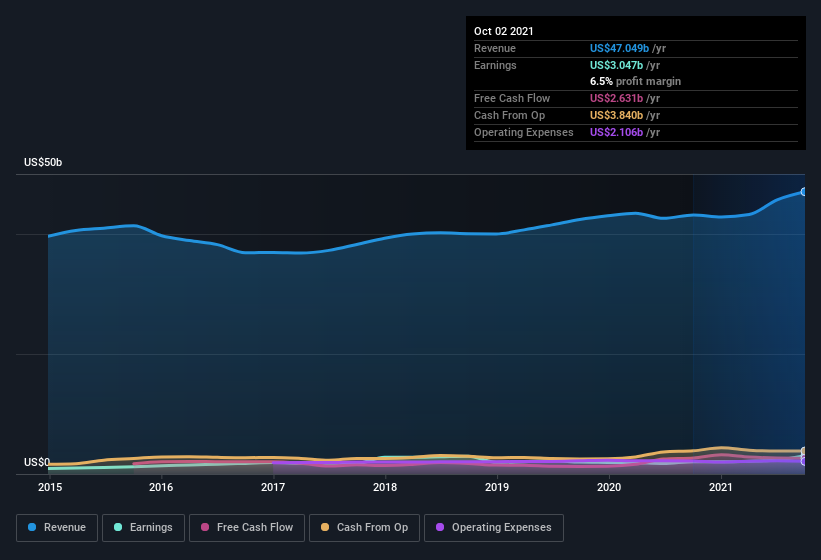This screenshot has width=821, height=560.
Task: Click the US$0 y-axis label
Action: point(37,462)
